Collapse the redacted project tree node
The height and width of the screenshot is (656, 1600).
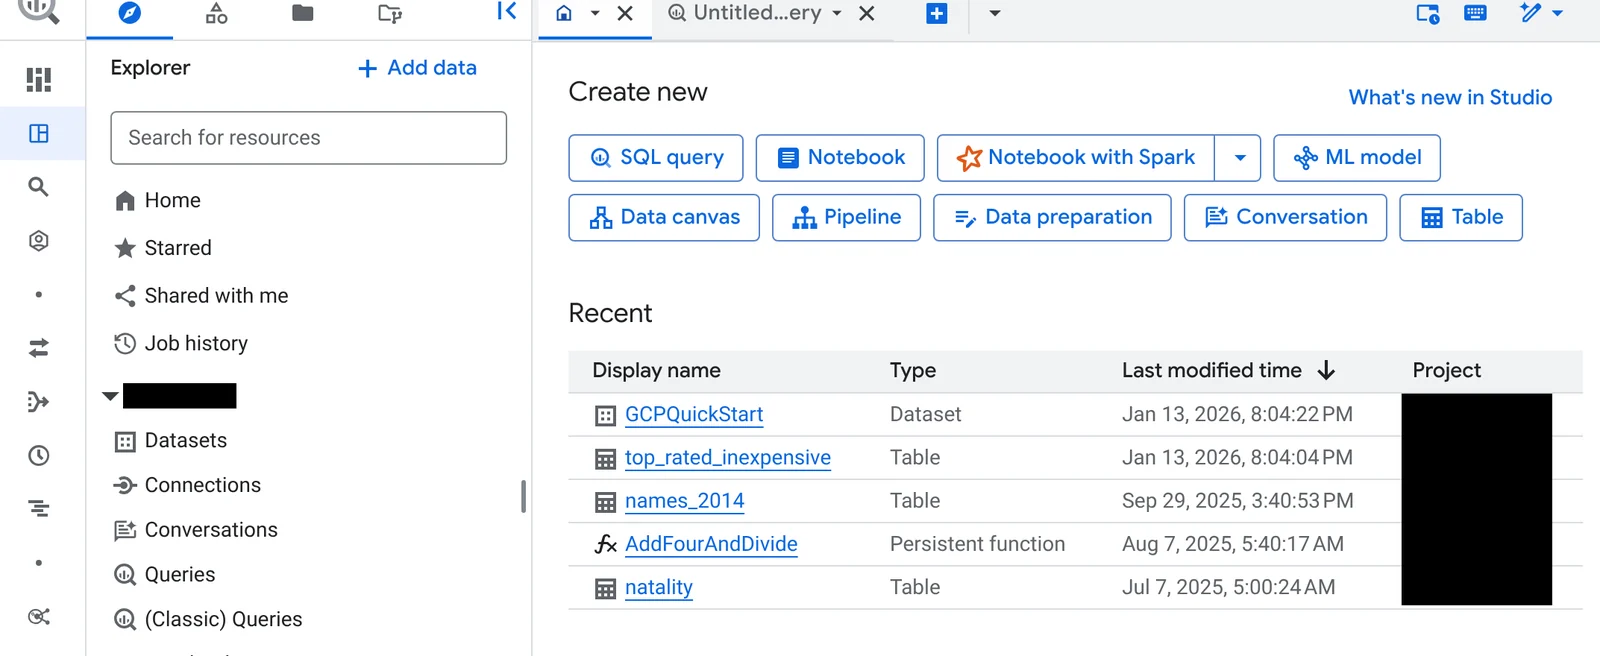110,396
